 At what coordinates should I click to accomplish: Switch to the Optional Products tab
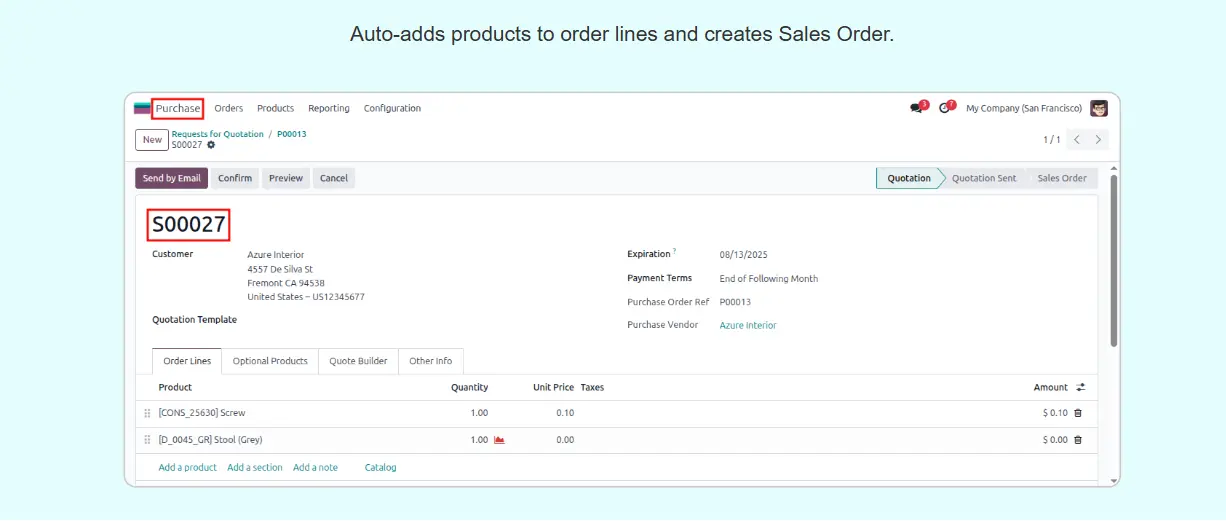[x=270, y=361]
